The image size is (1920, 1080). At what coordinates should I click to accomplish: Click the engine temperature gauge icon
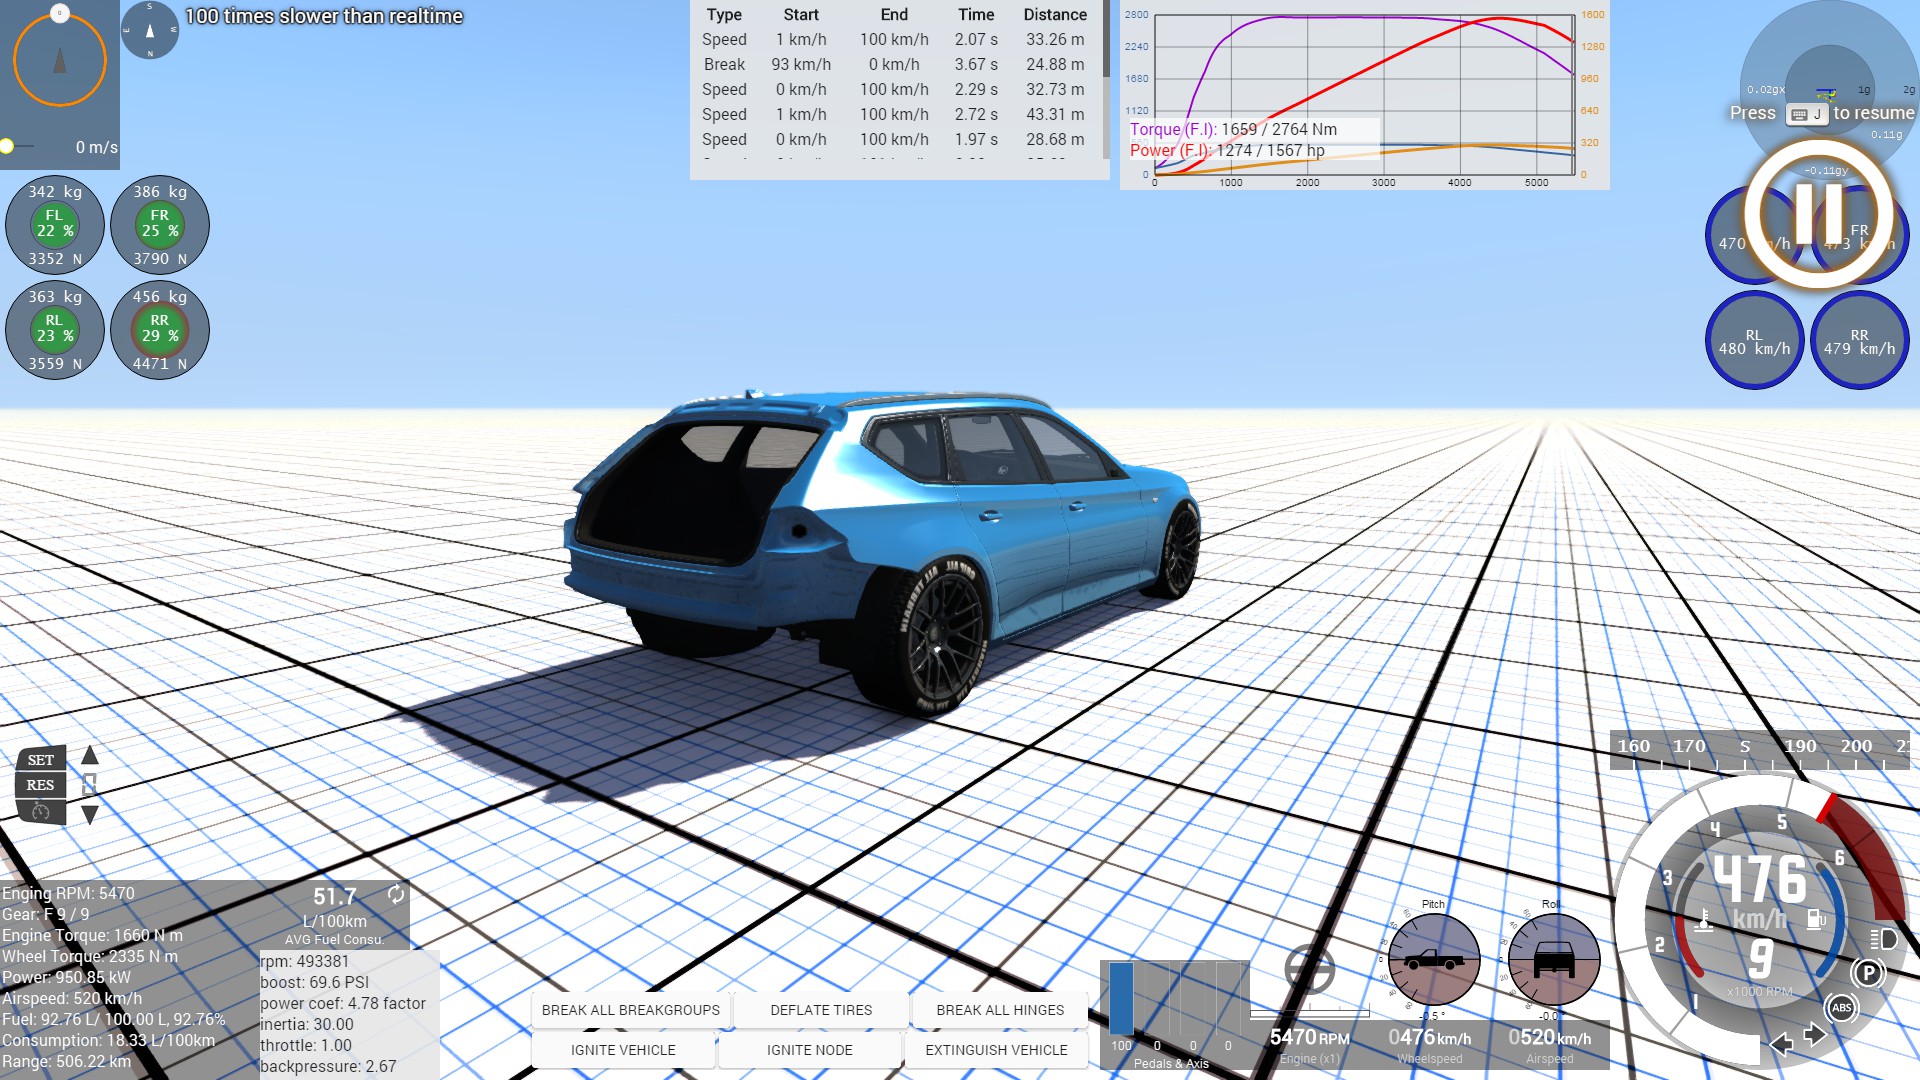click(x=1704, y=920)
